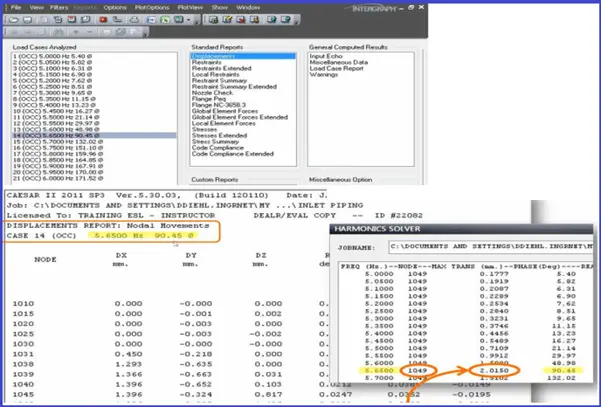Viewport: 601px width, 407px height.
Task: Open the PlotView menu
Action: tap(190, 7)
